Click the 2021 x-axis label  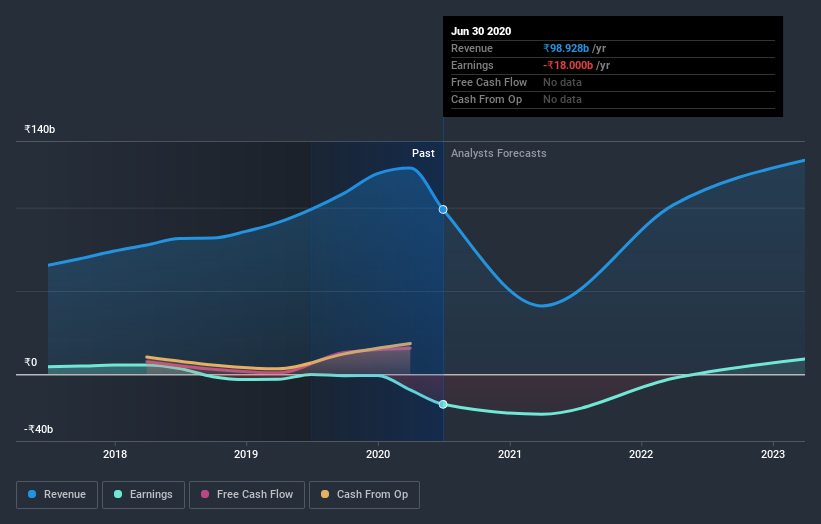(509, 454)
